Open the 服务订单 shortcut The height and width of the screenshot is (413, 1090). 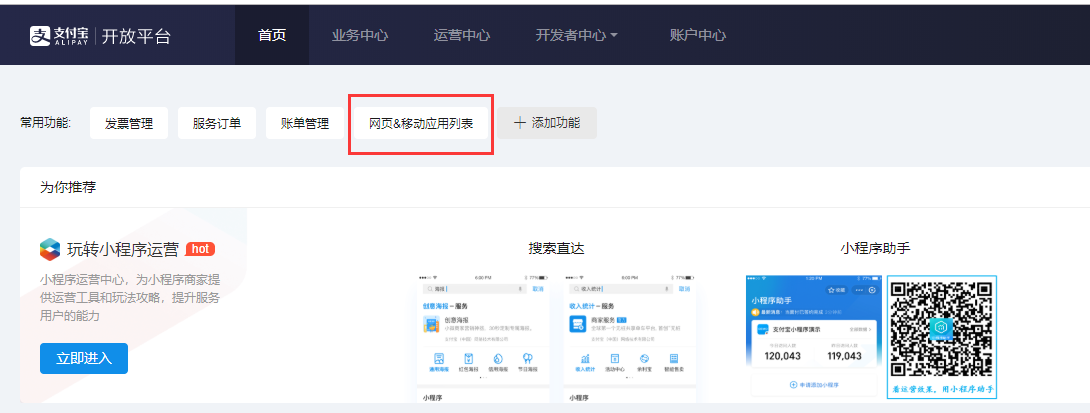[217, 124]
